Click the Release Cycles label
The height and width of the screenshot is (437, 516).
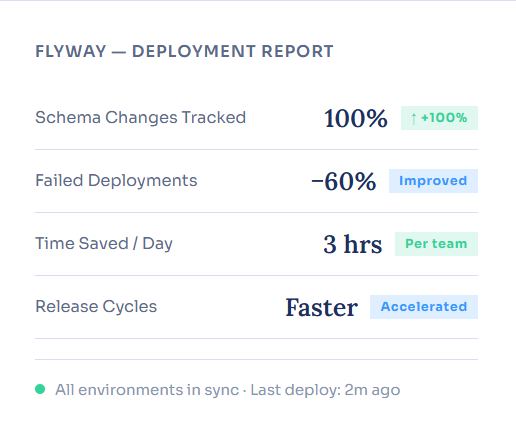pos(96,307)
